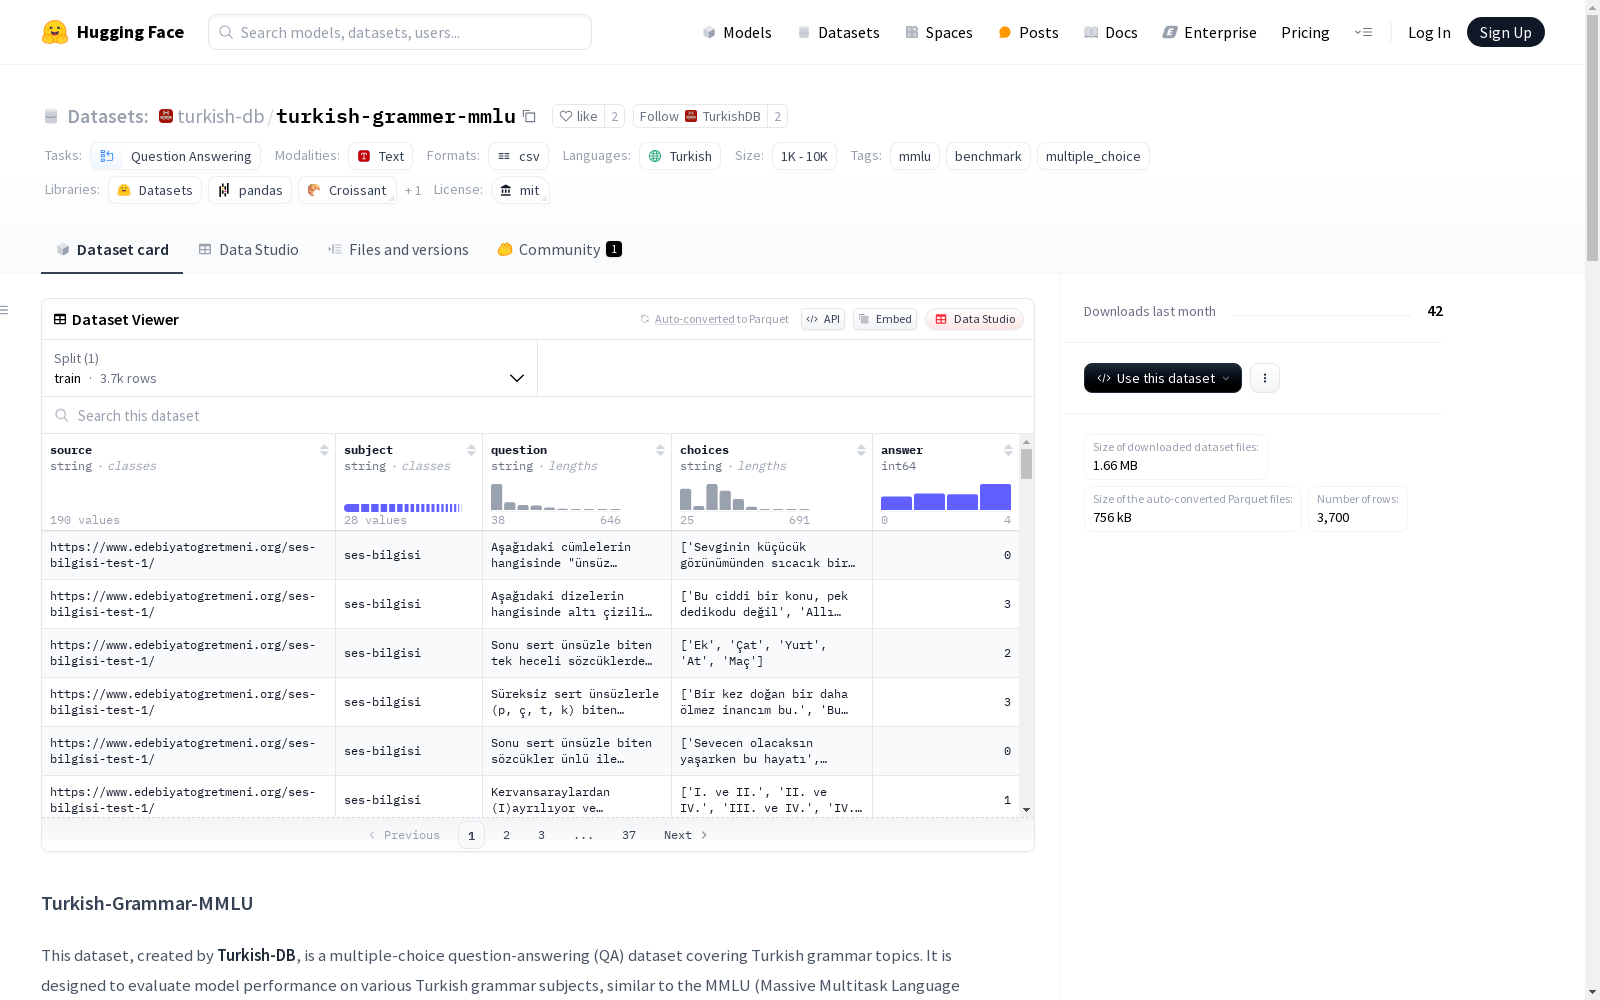Click Log In link
The width and height of the screenshot is (1600, 1000).
[1429, 32]
